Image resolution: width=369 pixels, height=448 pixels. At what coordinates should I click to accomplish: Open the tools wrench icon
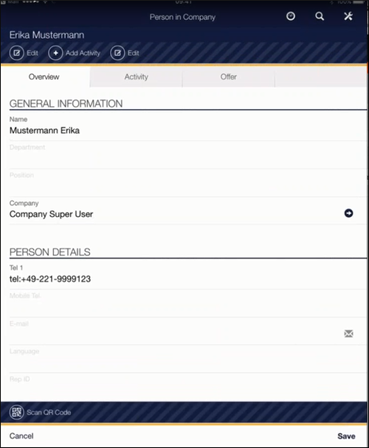tap(348, 16)
